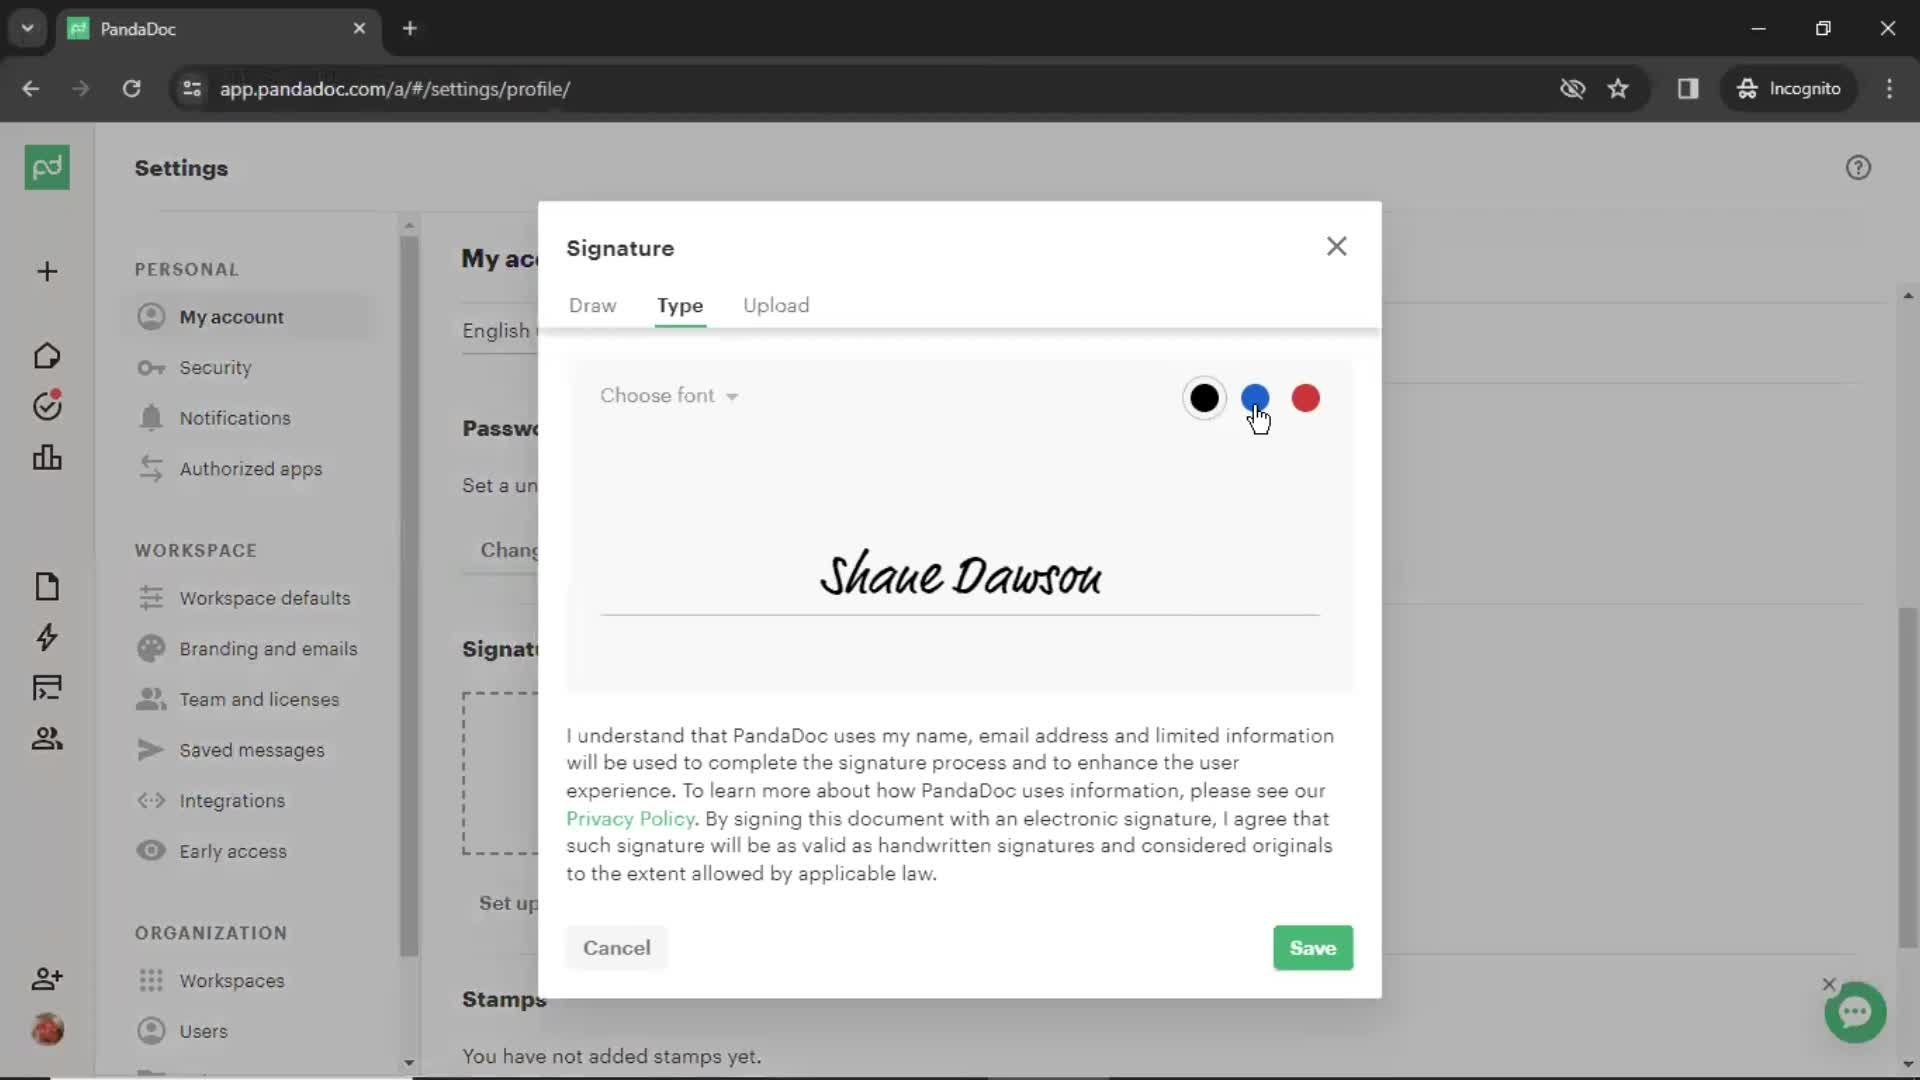1920x1080 pixels.
Task: Select the red color swatch for signature
Action: (1304, 397)
